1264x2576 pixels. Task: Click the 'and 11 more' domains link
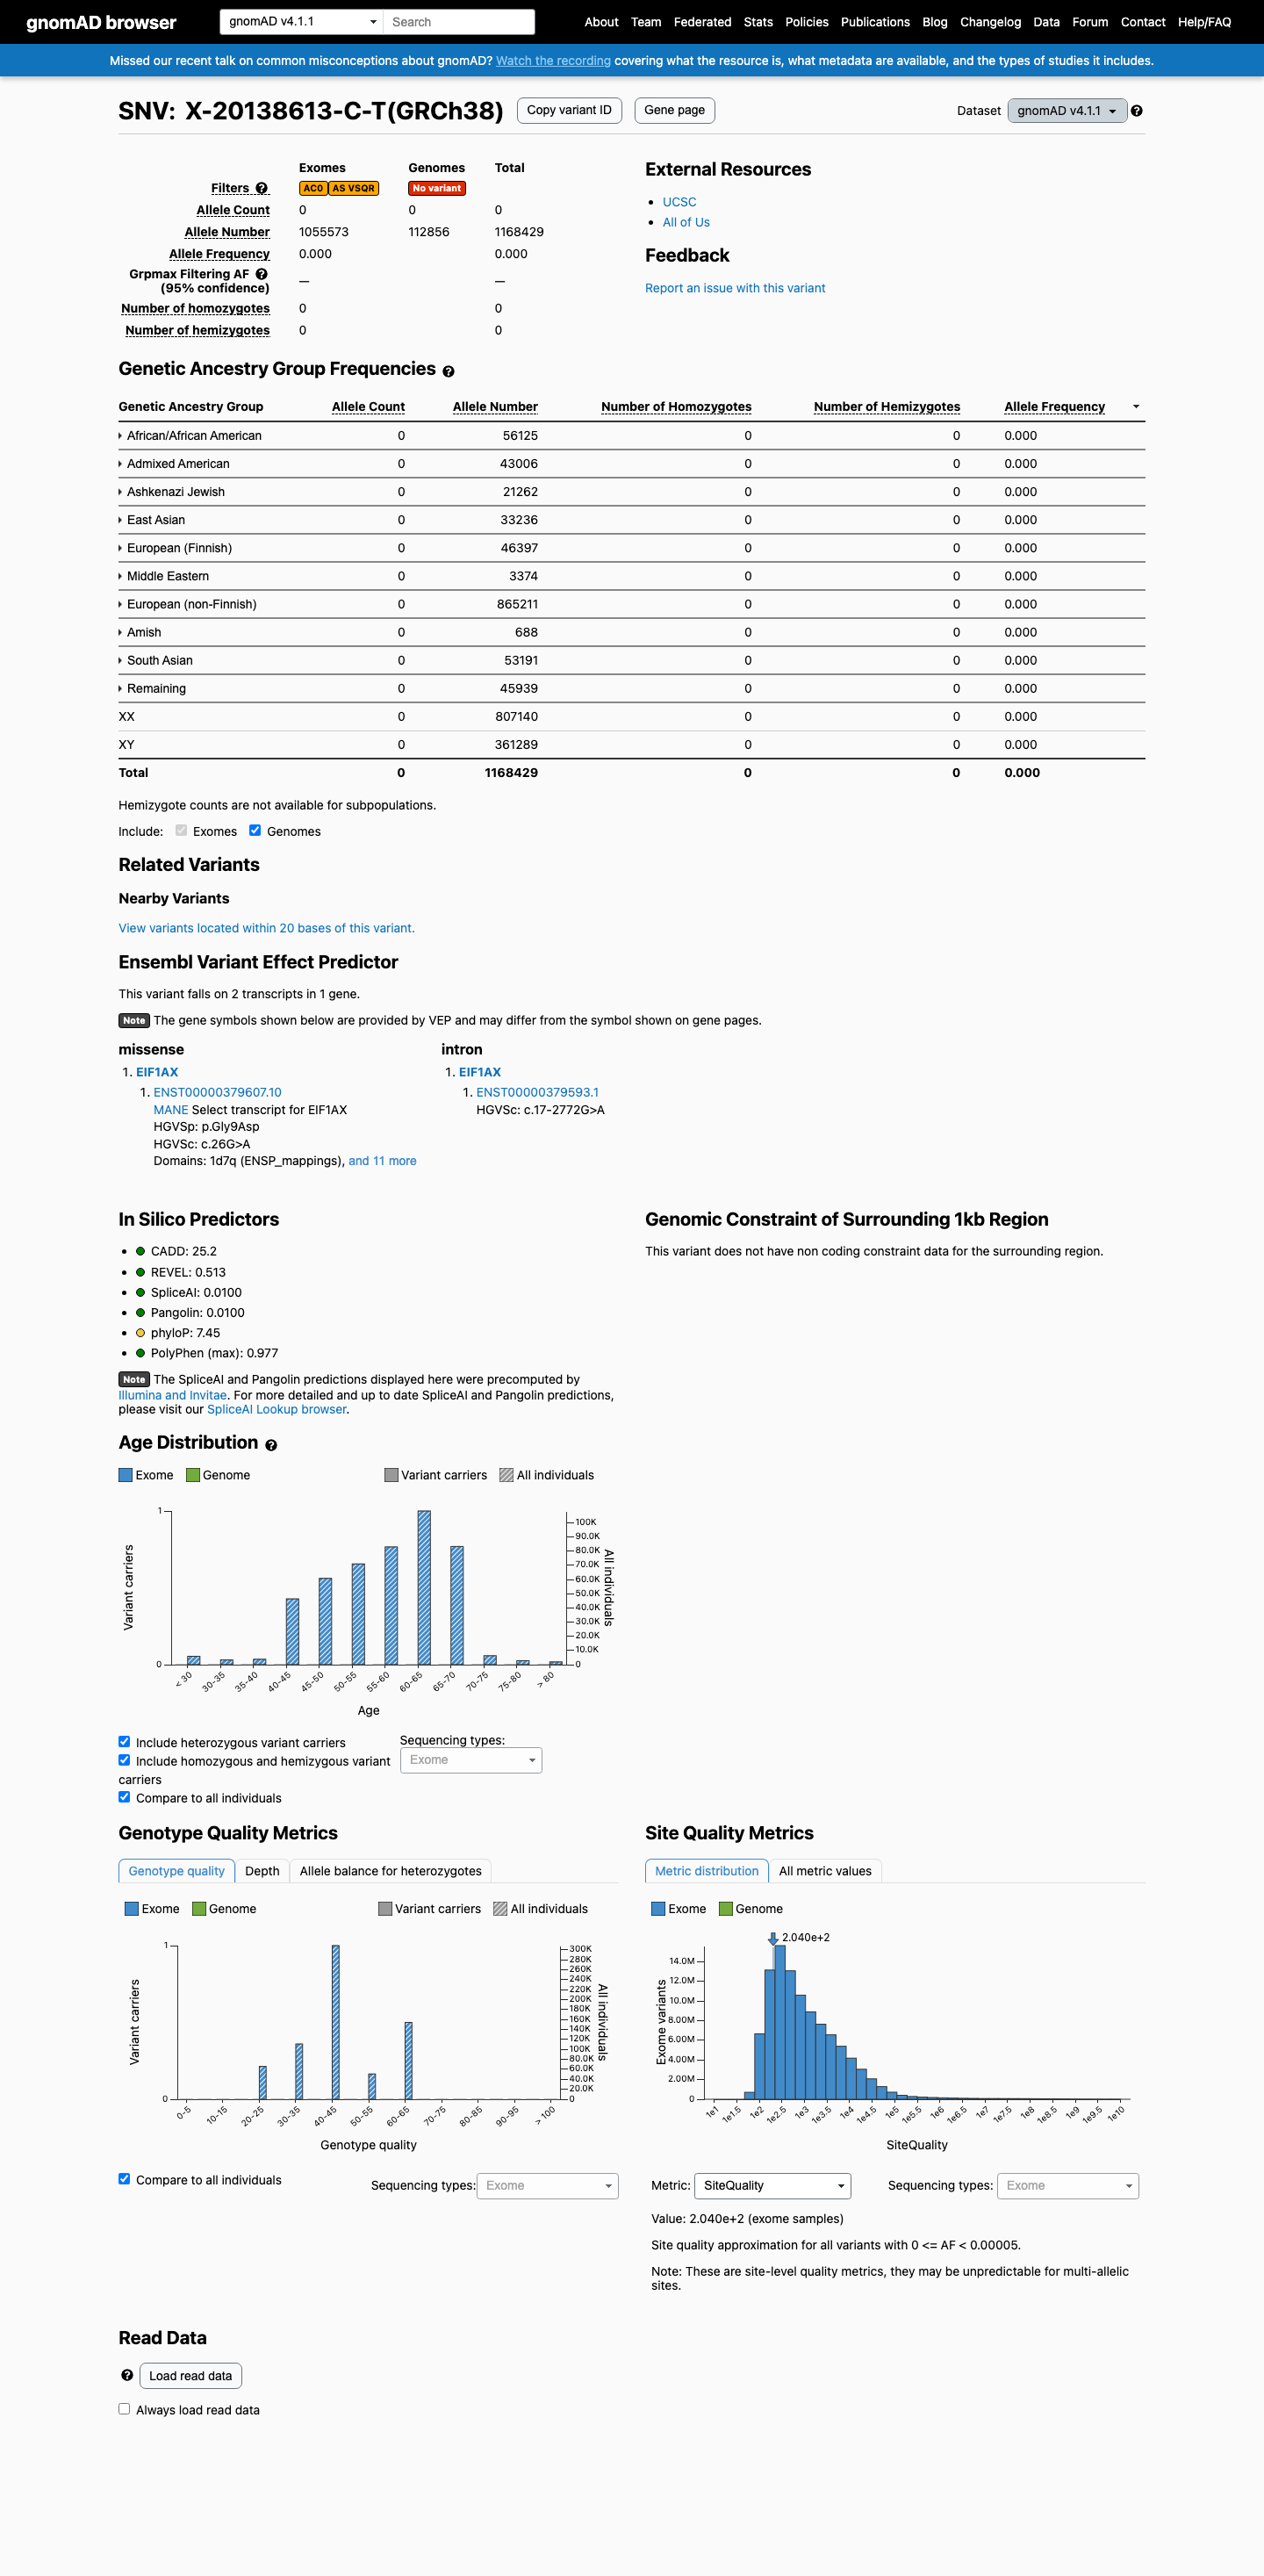pos(382,1161)
